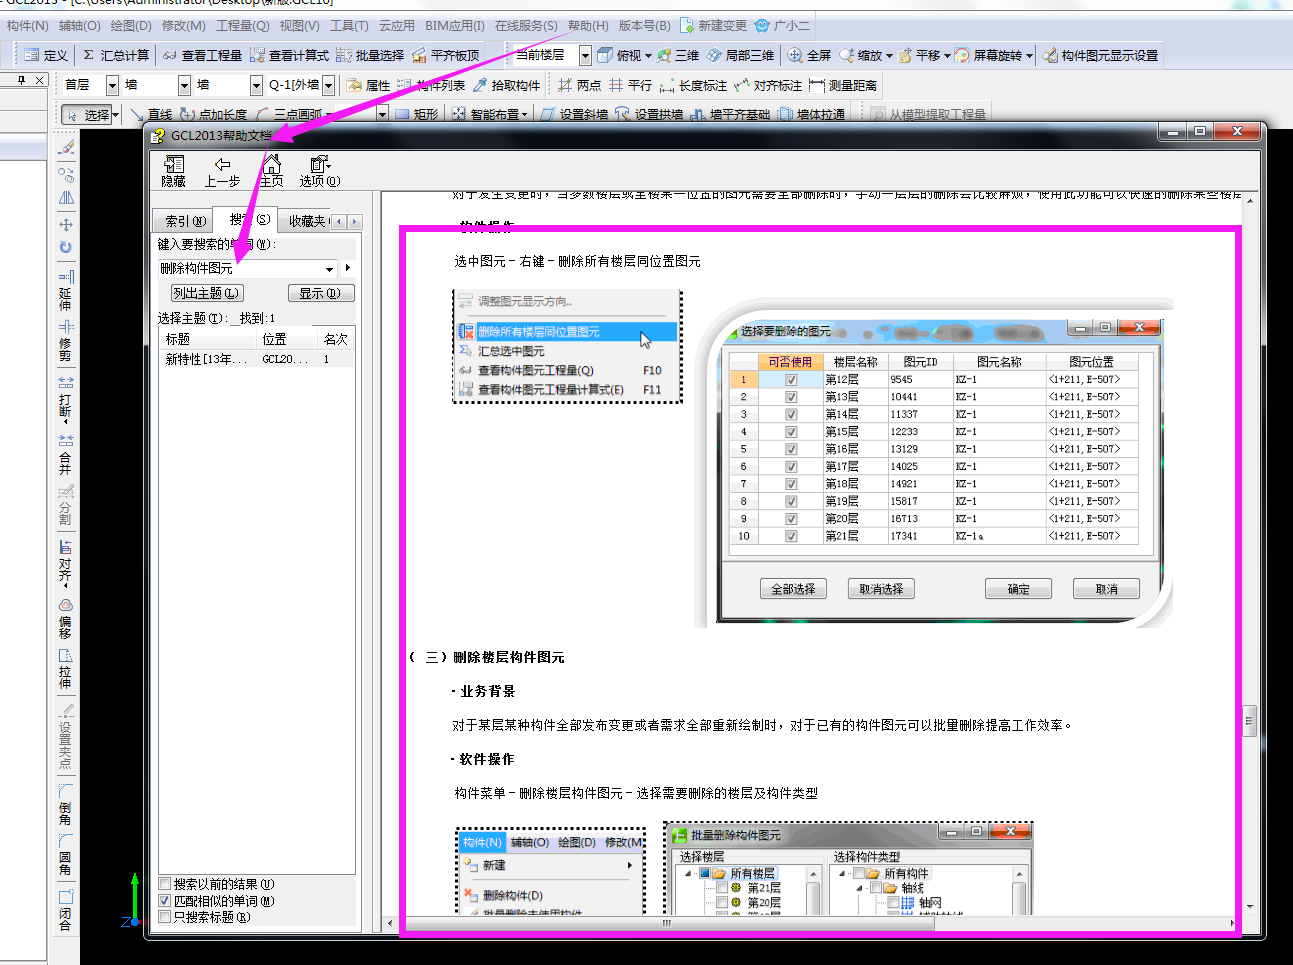Open the 绘图(D) menu
This screenshot has height=965, width=1293.
tap(131, 25)
